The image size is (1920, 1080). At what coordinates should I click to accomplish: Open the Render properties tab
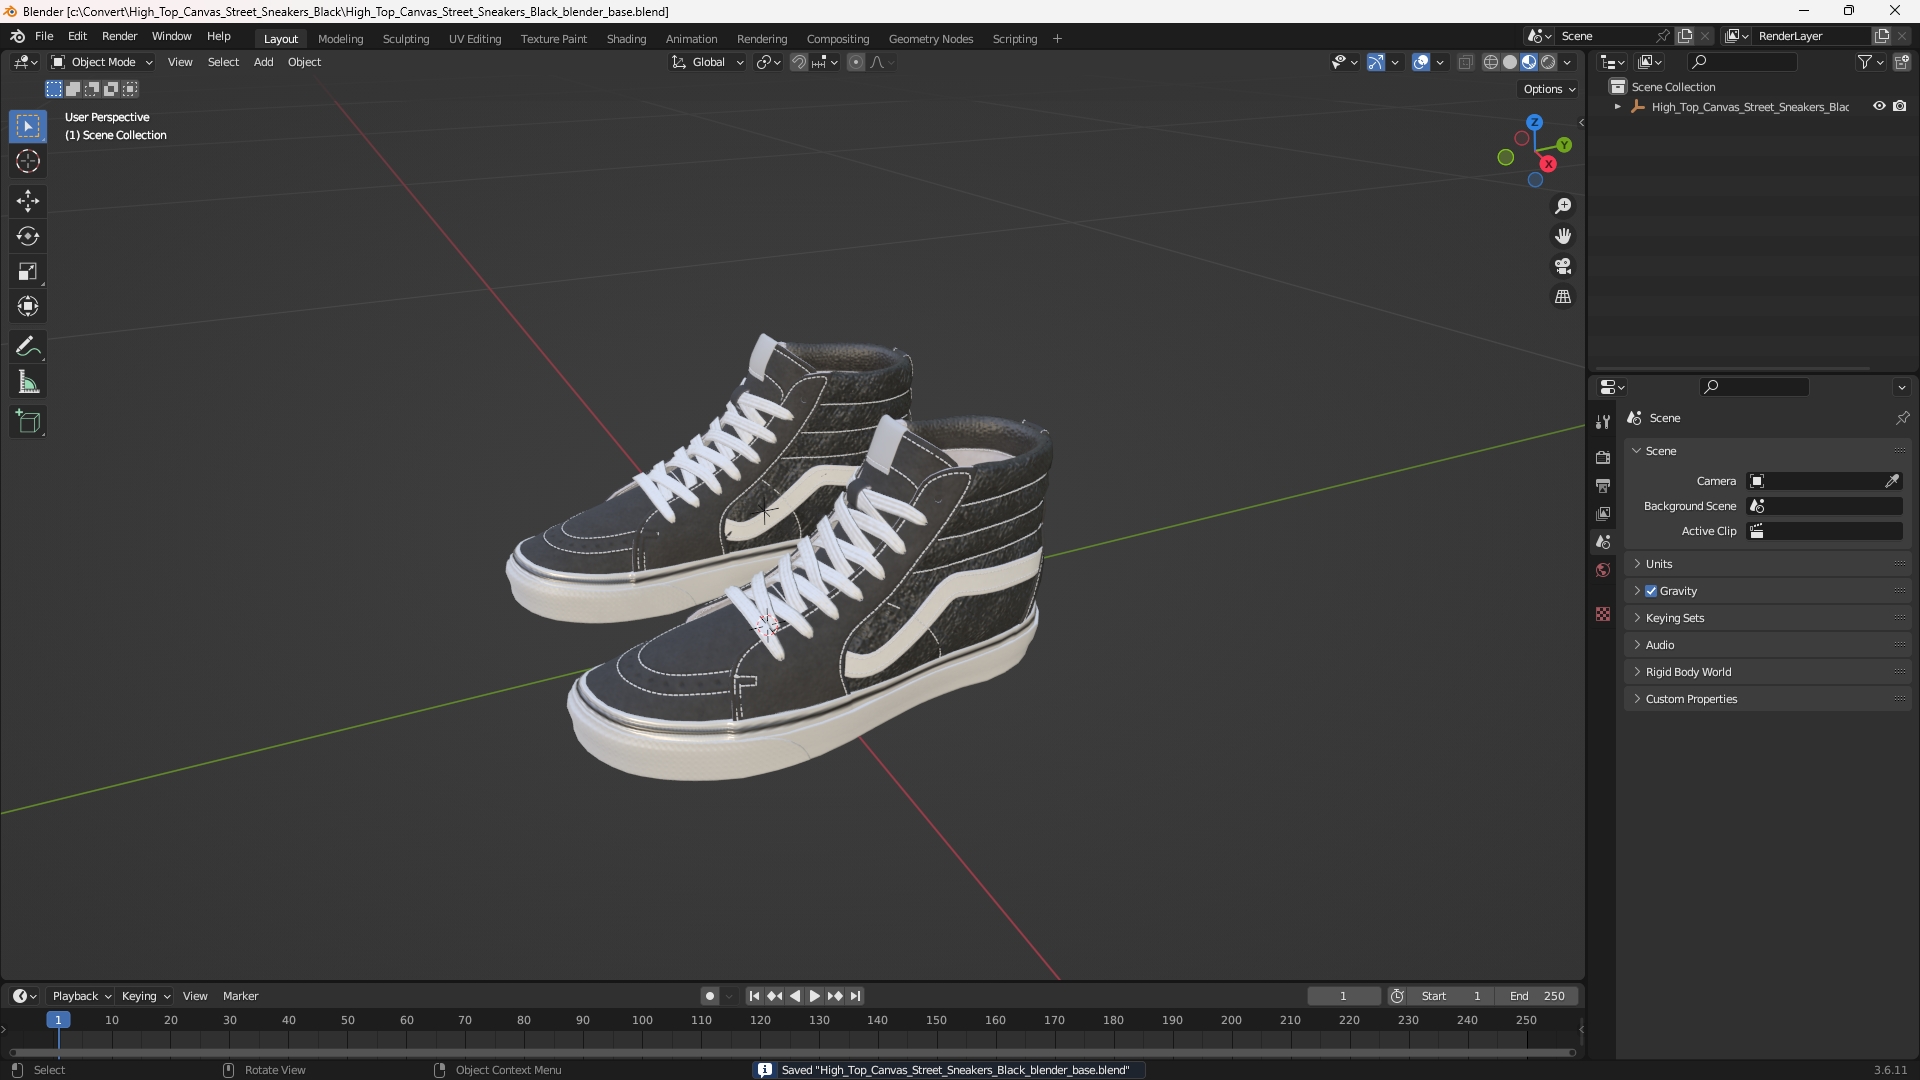click(1603, 457)
